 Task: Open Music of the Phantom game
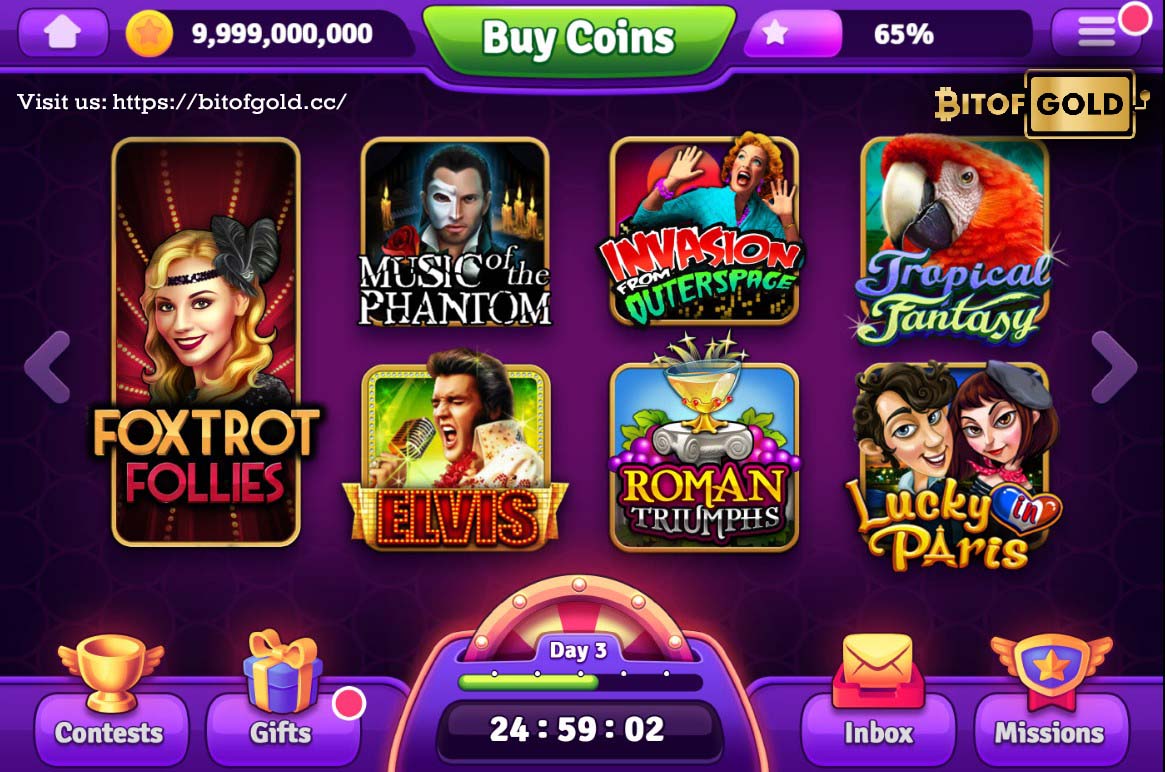455,232
